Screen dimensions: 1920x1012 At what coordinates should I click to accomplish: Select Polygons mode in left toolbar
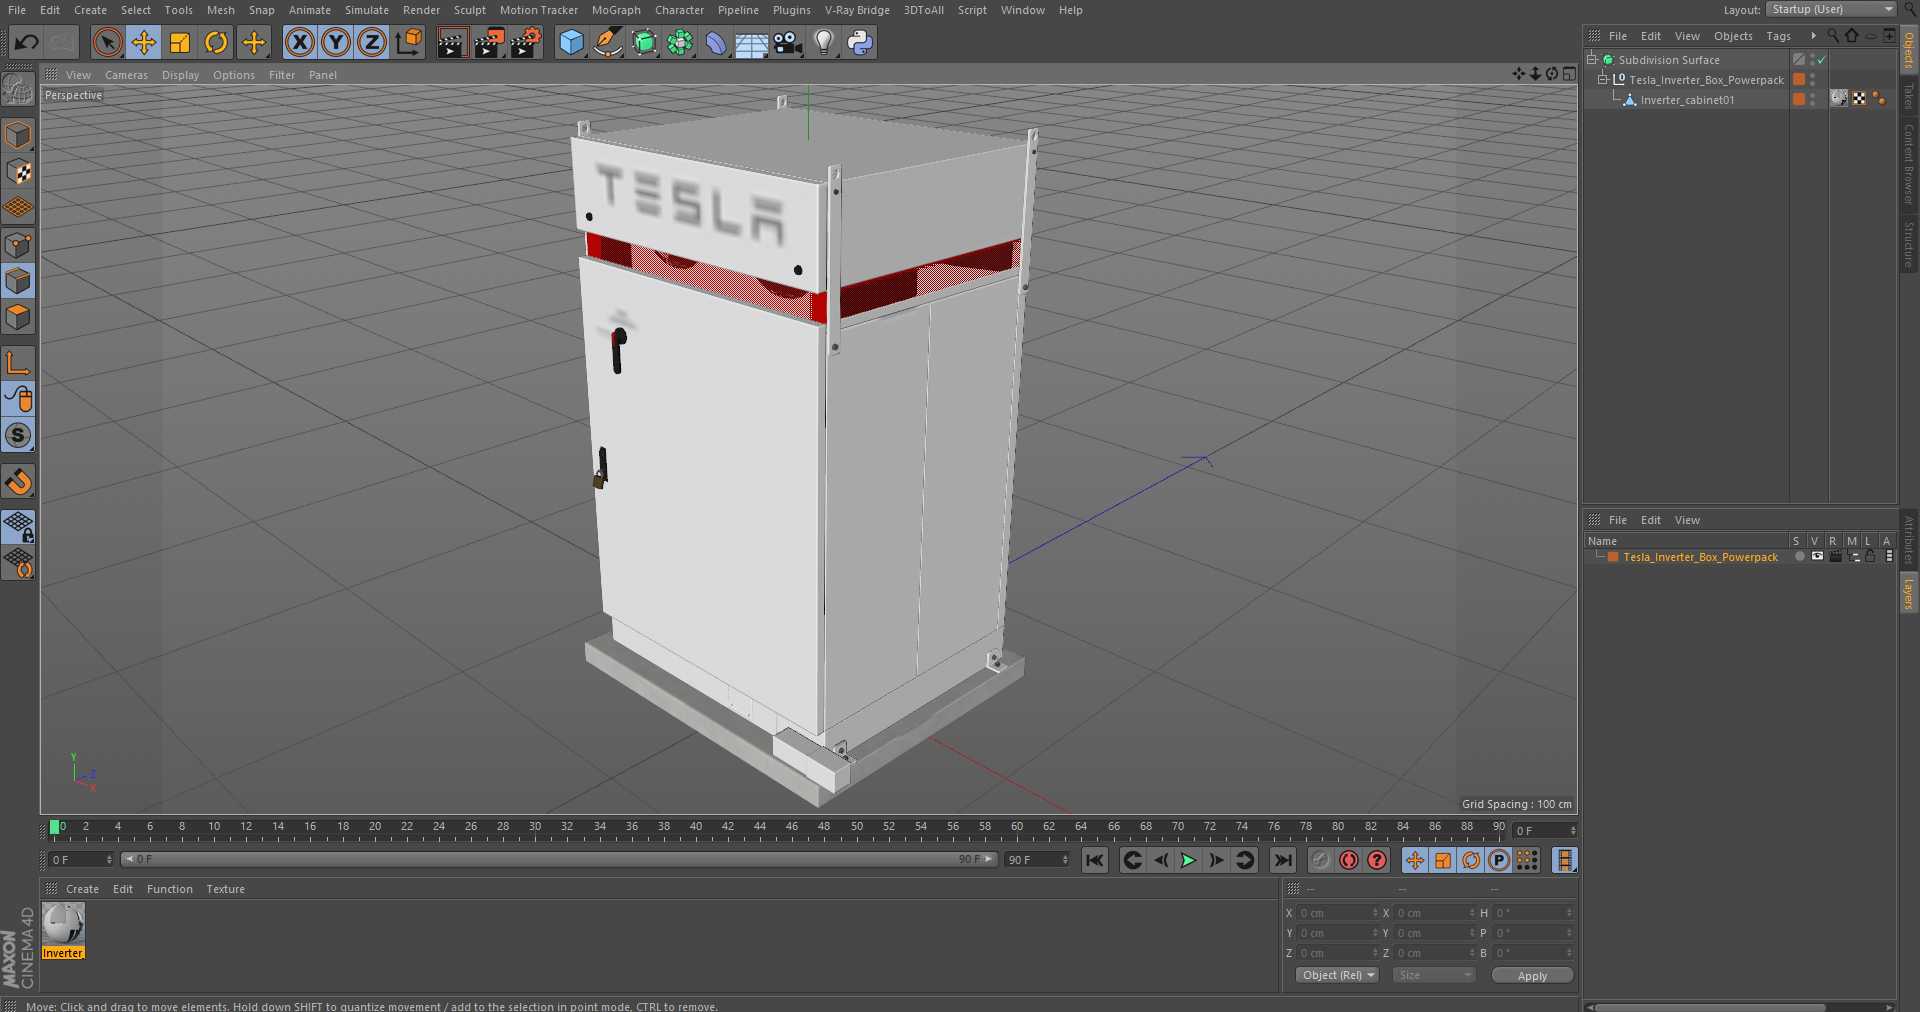pyautogui.click(x=18, y=317)
